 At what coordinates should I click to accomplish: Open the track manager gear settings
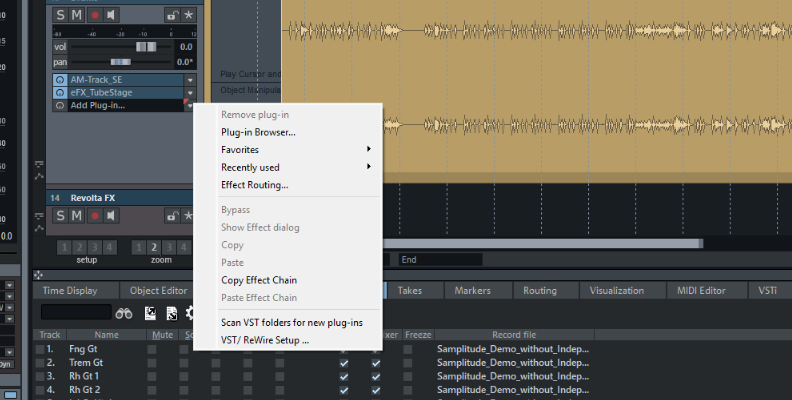190,314
